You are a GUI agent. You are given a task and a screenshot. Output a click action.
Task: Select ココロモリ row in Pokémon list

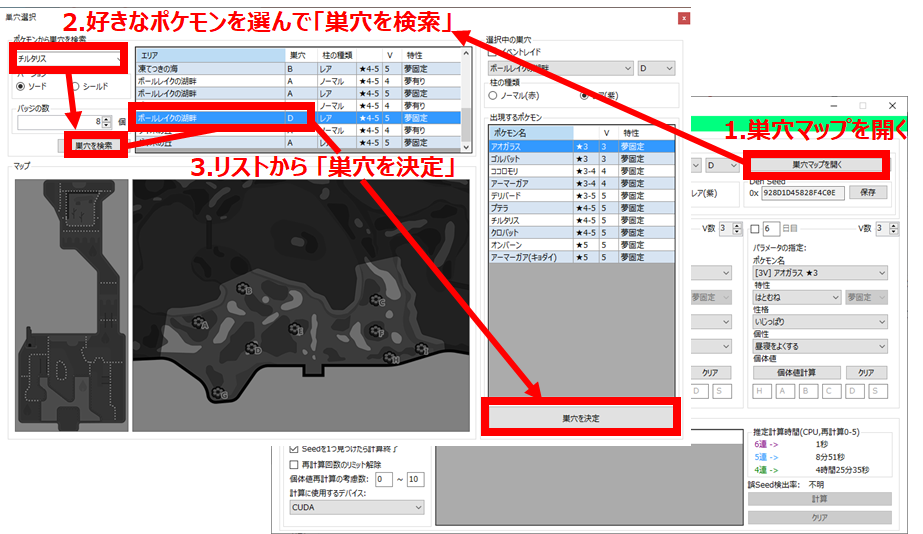point(582,171)
